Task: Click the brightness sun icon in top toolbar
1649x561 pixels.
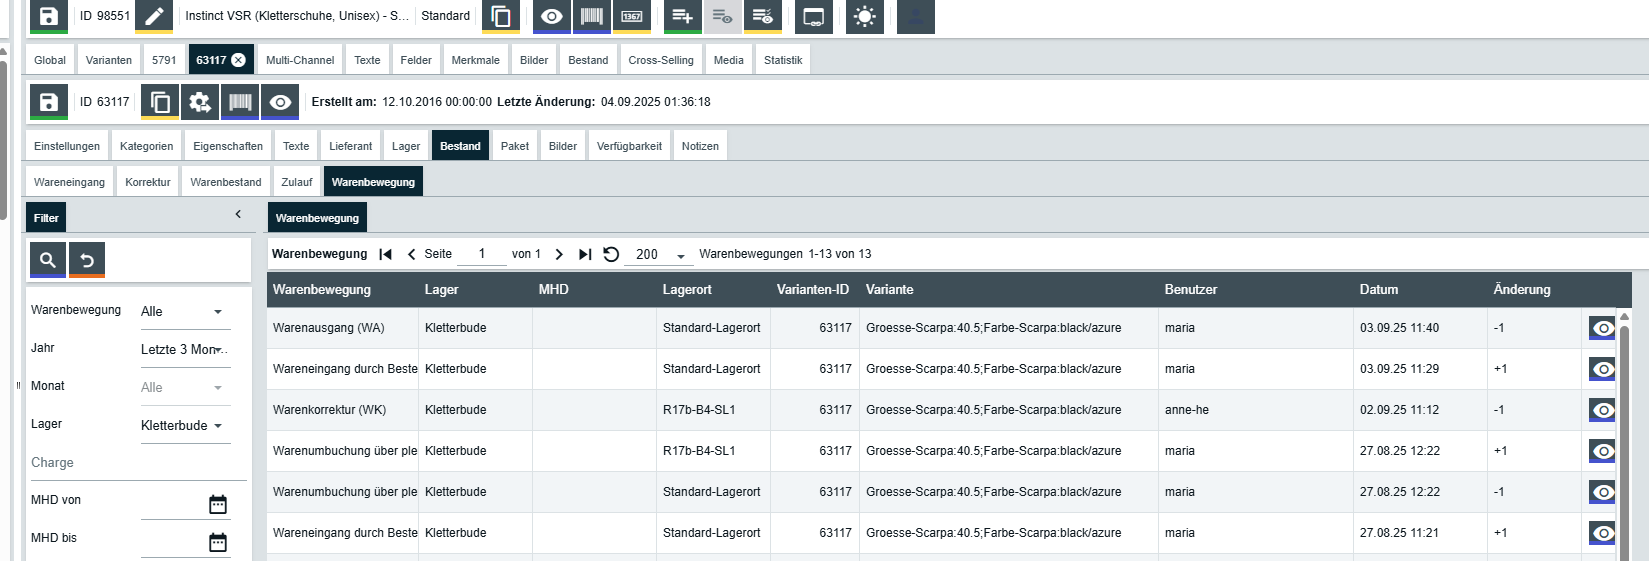Action: coord(865,16)
